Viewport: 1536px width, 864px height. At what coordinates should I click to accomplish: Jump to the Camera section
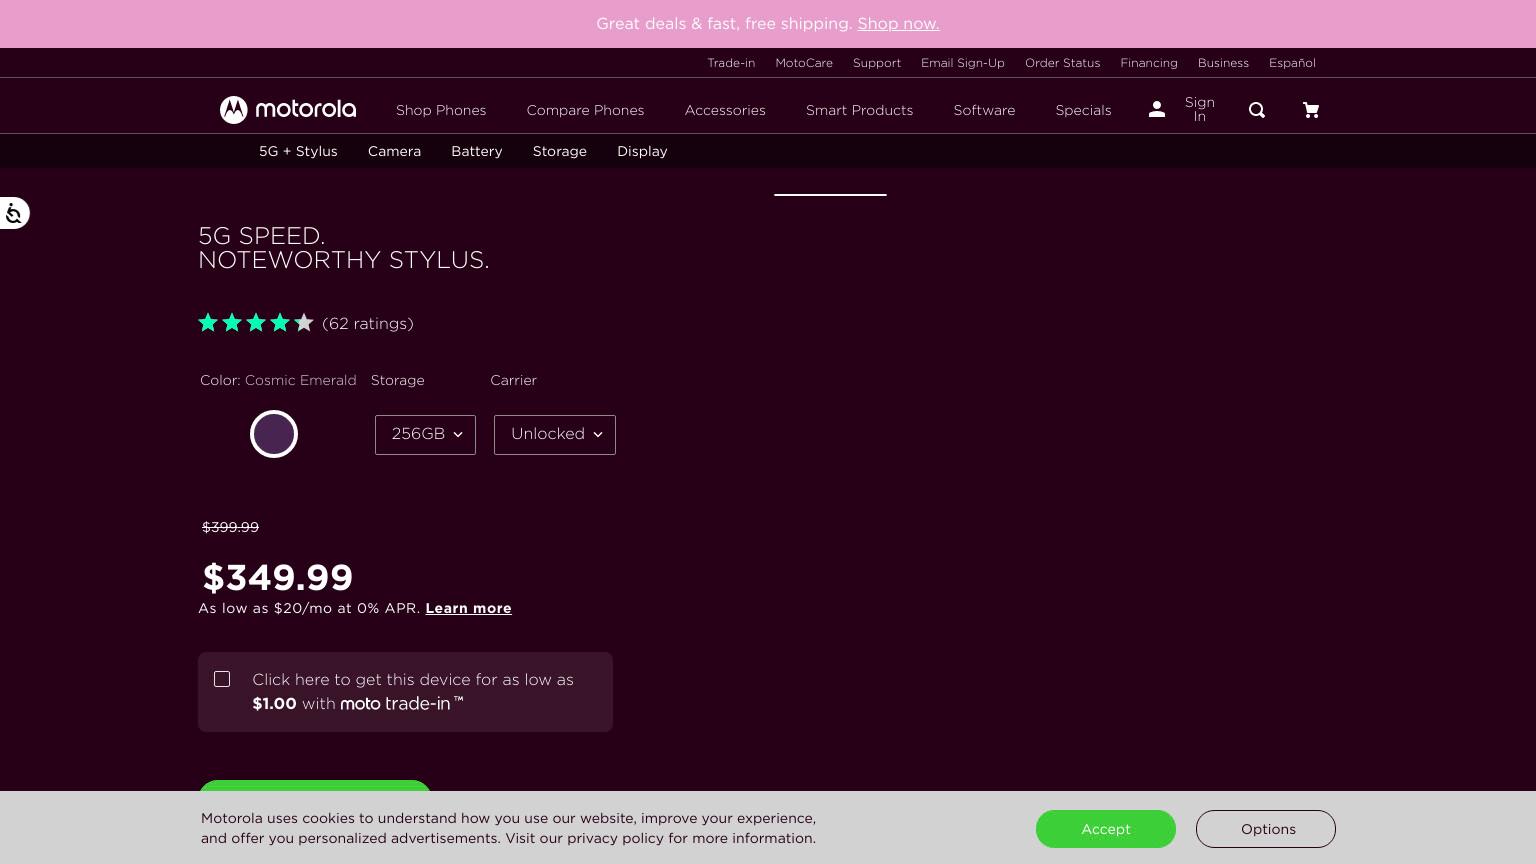[394, 151]
